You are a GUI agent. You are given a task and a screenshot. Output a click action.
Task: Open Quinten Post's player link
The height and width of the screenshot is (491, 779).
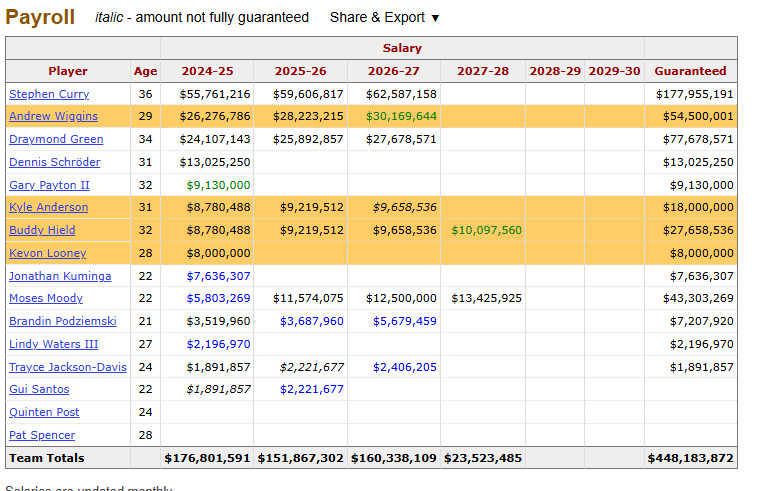click(44, 412)
